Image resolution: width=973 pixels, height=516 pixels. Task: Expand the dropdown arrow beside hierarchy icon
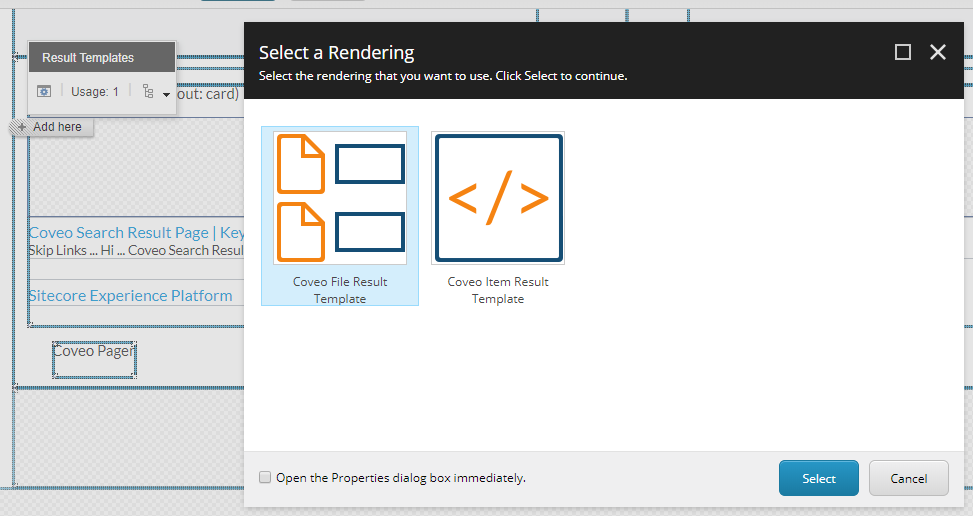tap(166, 94)
